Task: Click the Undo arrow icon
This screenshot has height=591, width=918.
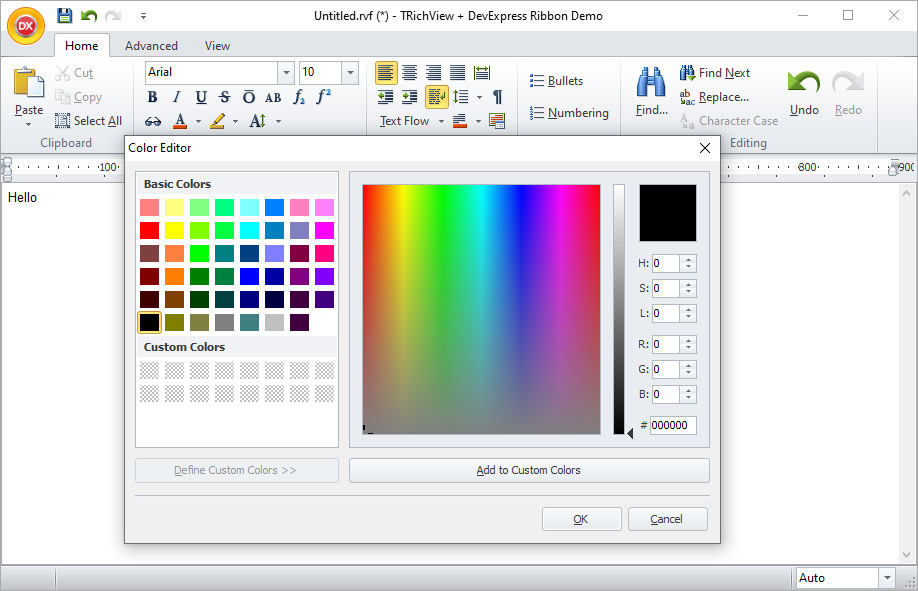Action: (x=803, y=82)
